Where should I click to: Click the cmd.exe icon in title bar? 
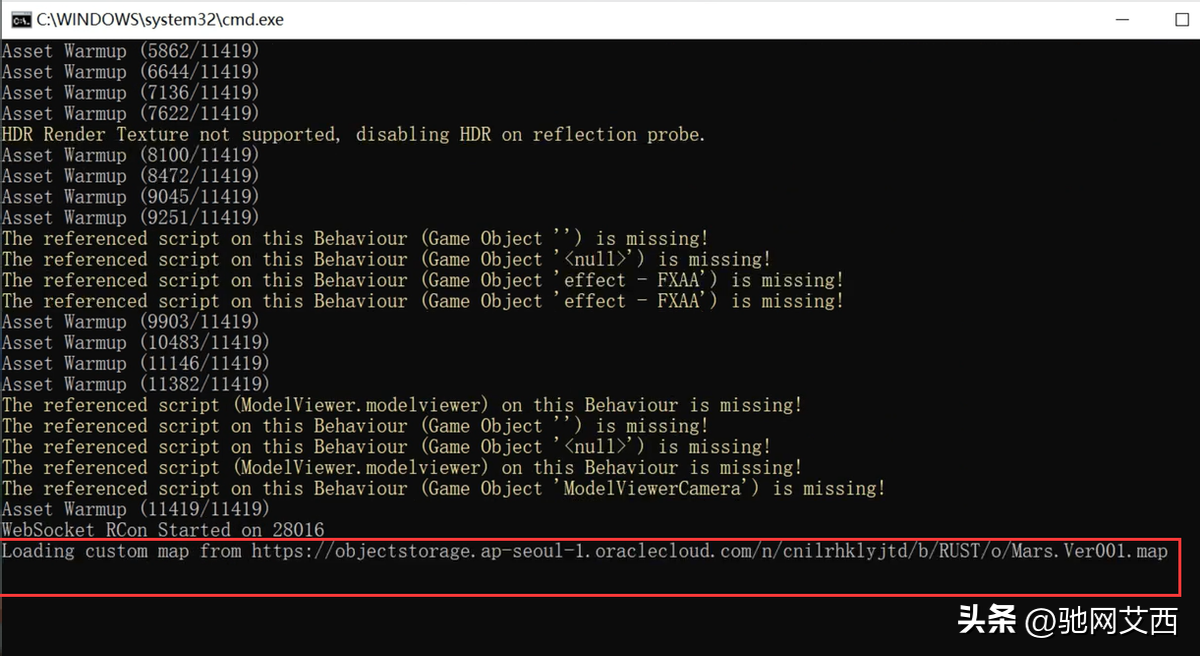point(19,19)
